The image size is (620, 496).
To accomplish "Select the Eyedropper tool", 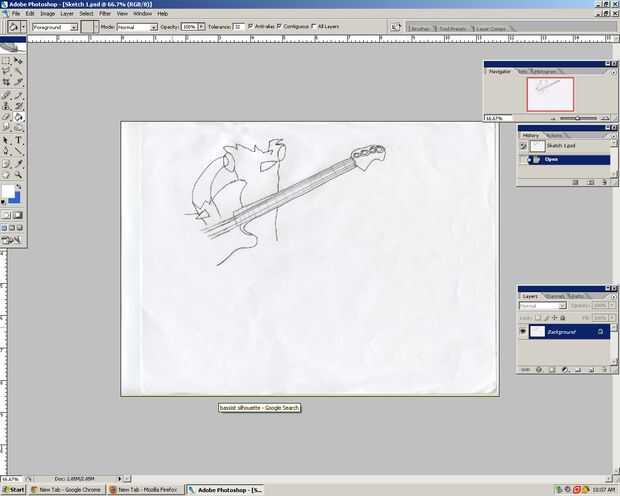I will click(x=18, y=164).
